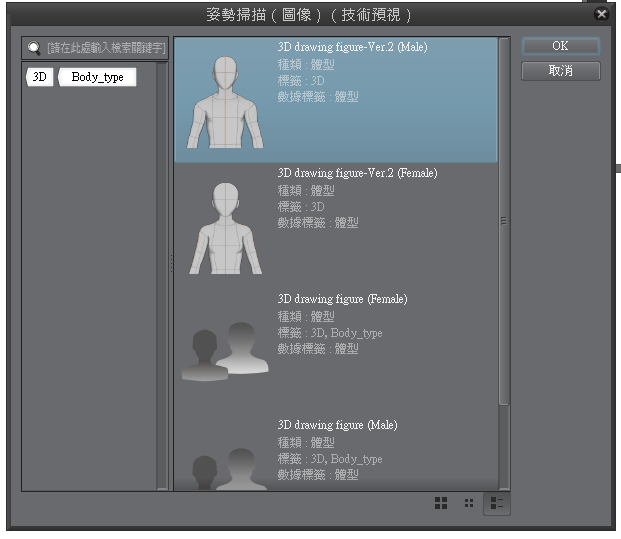Click the material list vertical scrollbar handle
The width and height of the screenshot is (621, 539).
[504, 221]
